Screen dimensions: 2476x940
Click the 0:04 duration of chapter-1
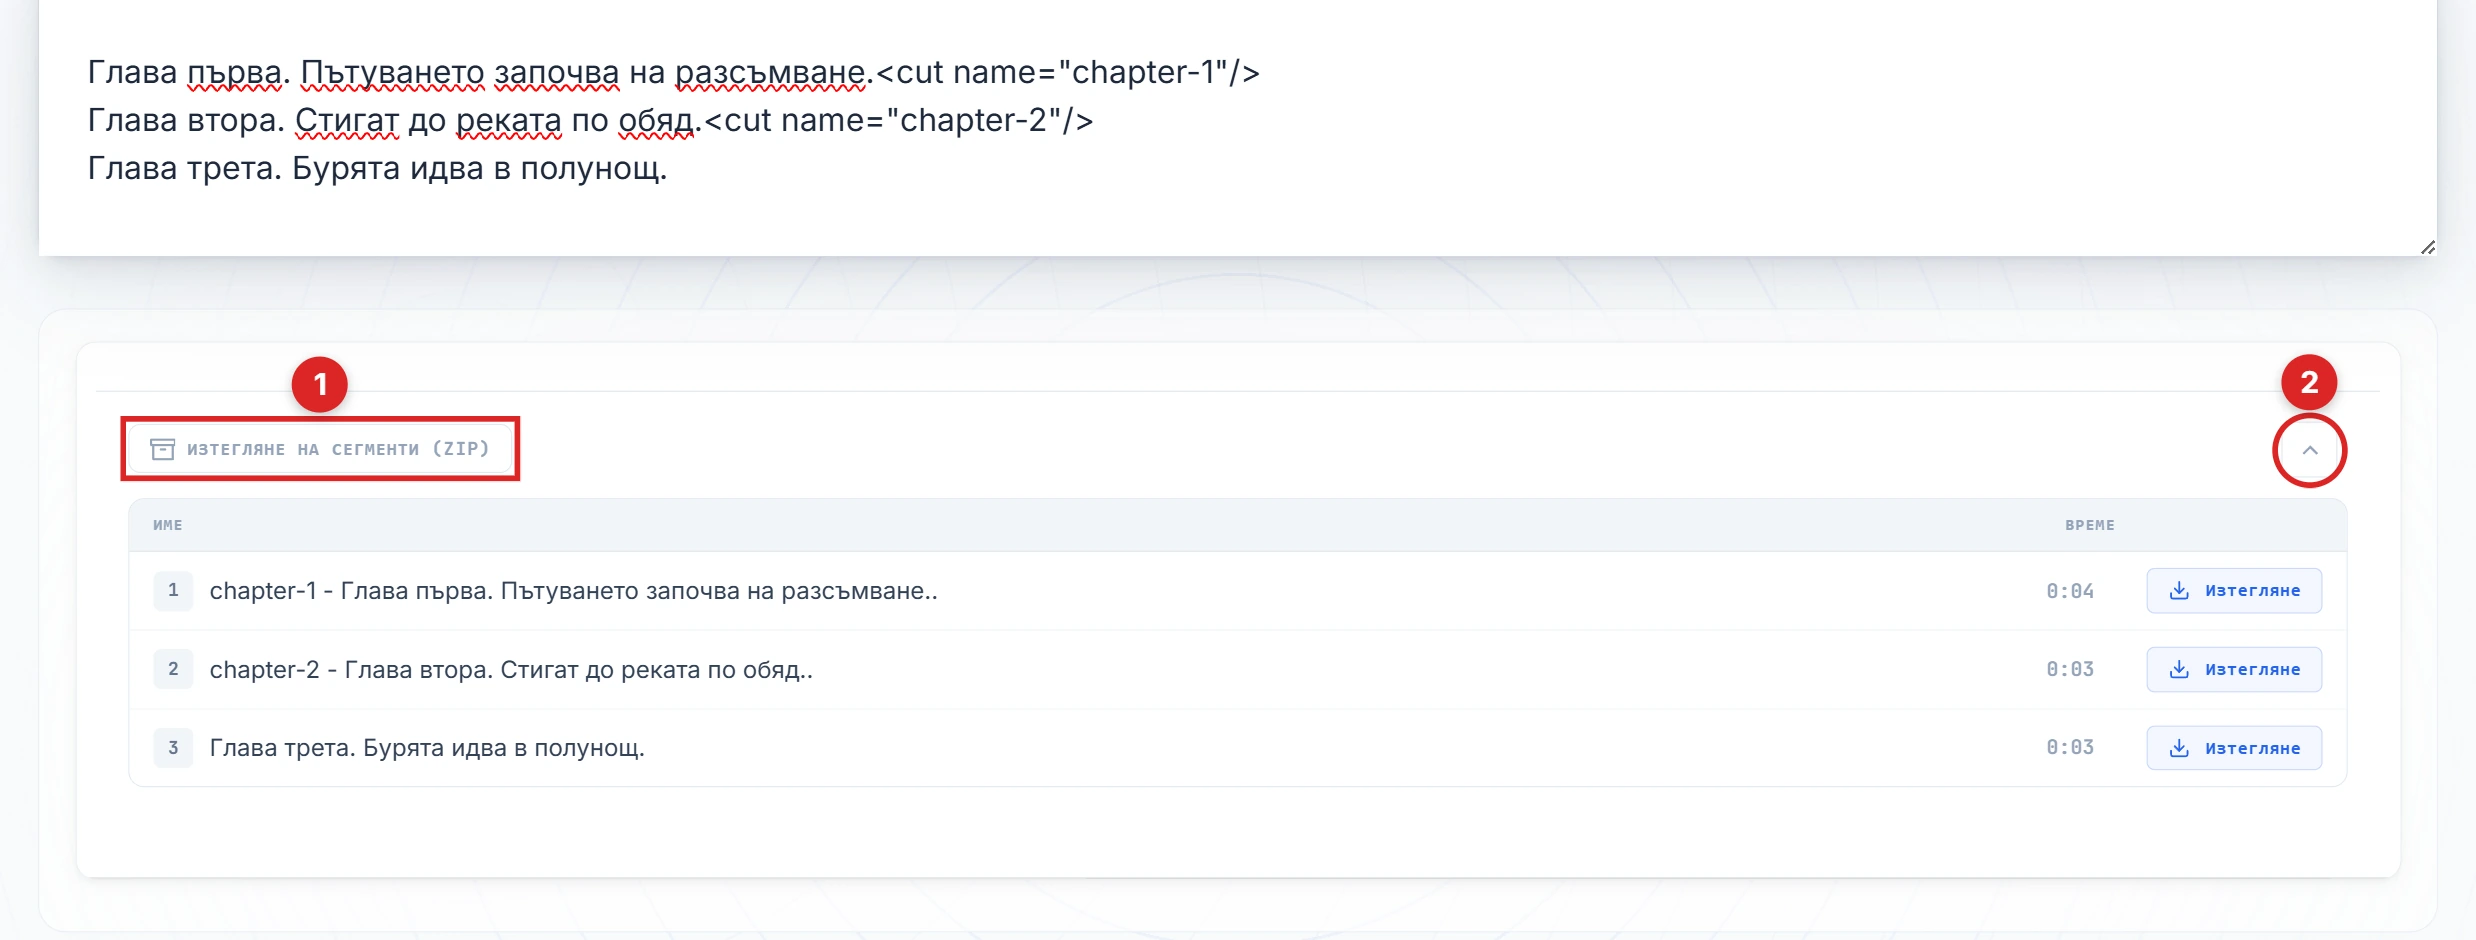[2069, 591]
